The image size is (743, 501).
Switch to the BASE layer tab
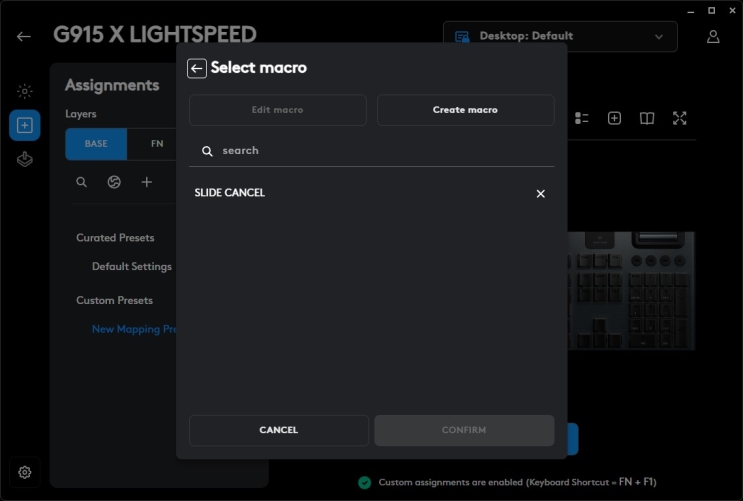coord(96,144)
